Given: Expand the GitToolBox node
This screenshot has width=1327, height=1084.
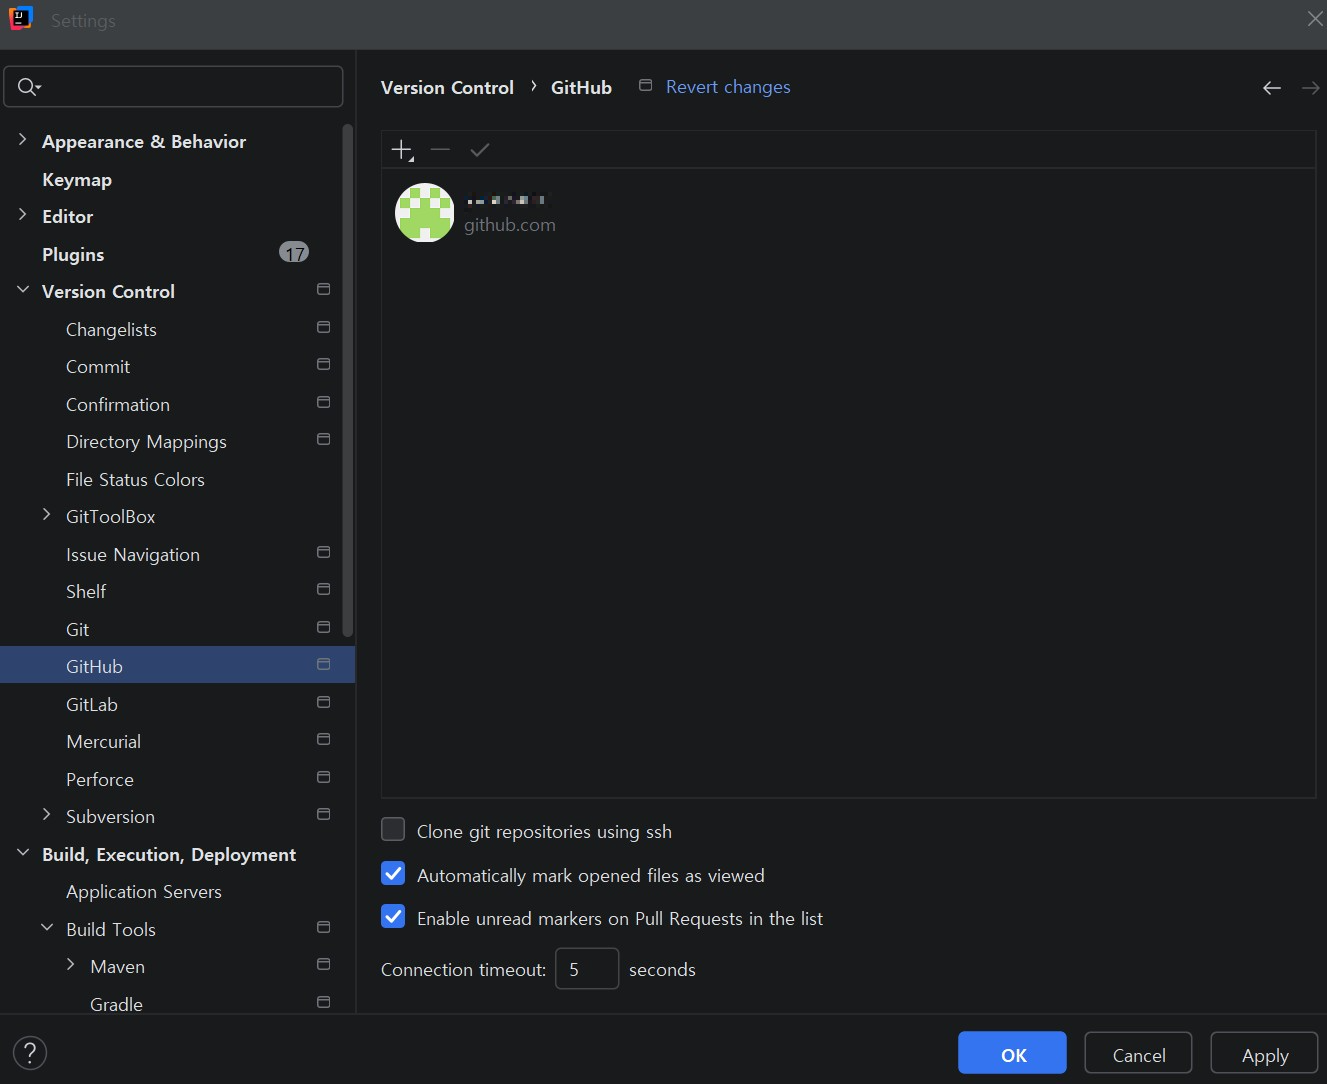Looking at the screenshot, I should click(x=46, y=515).
